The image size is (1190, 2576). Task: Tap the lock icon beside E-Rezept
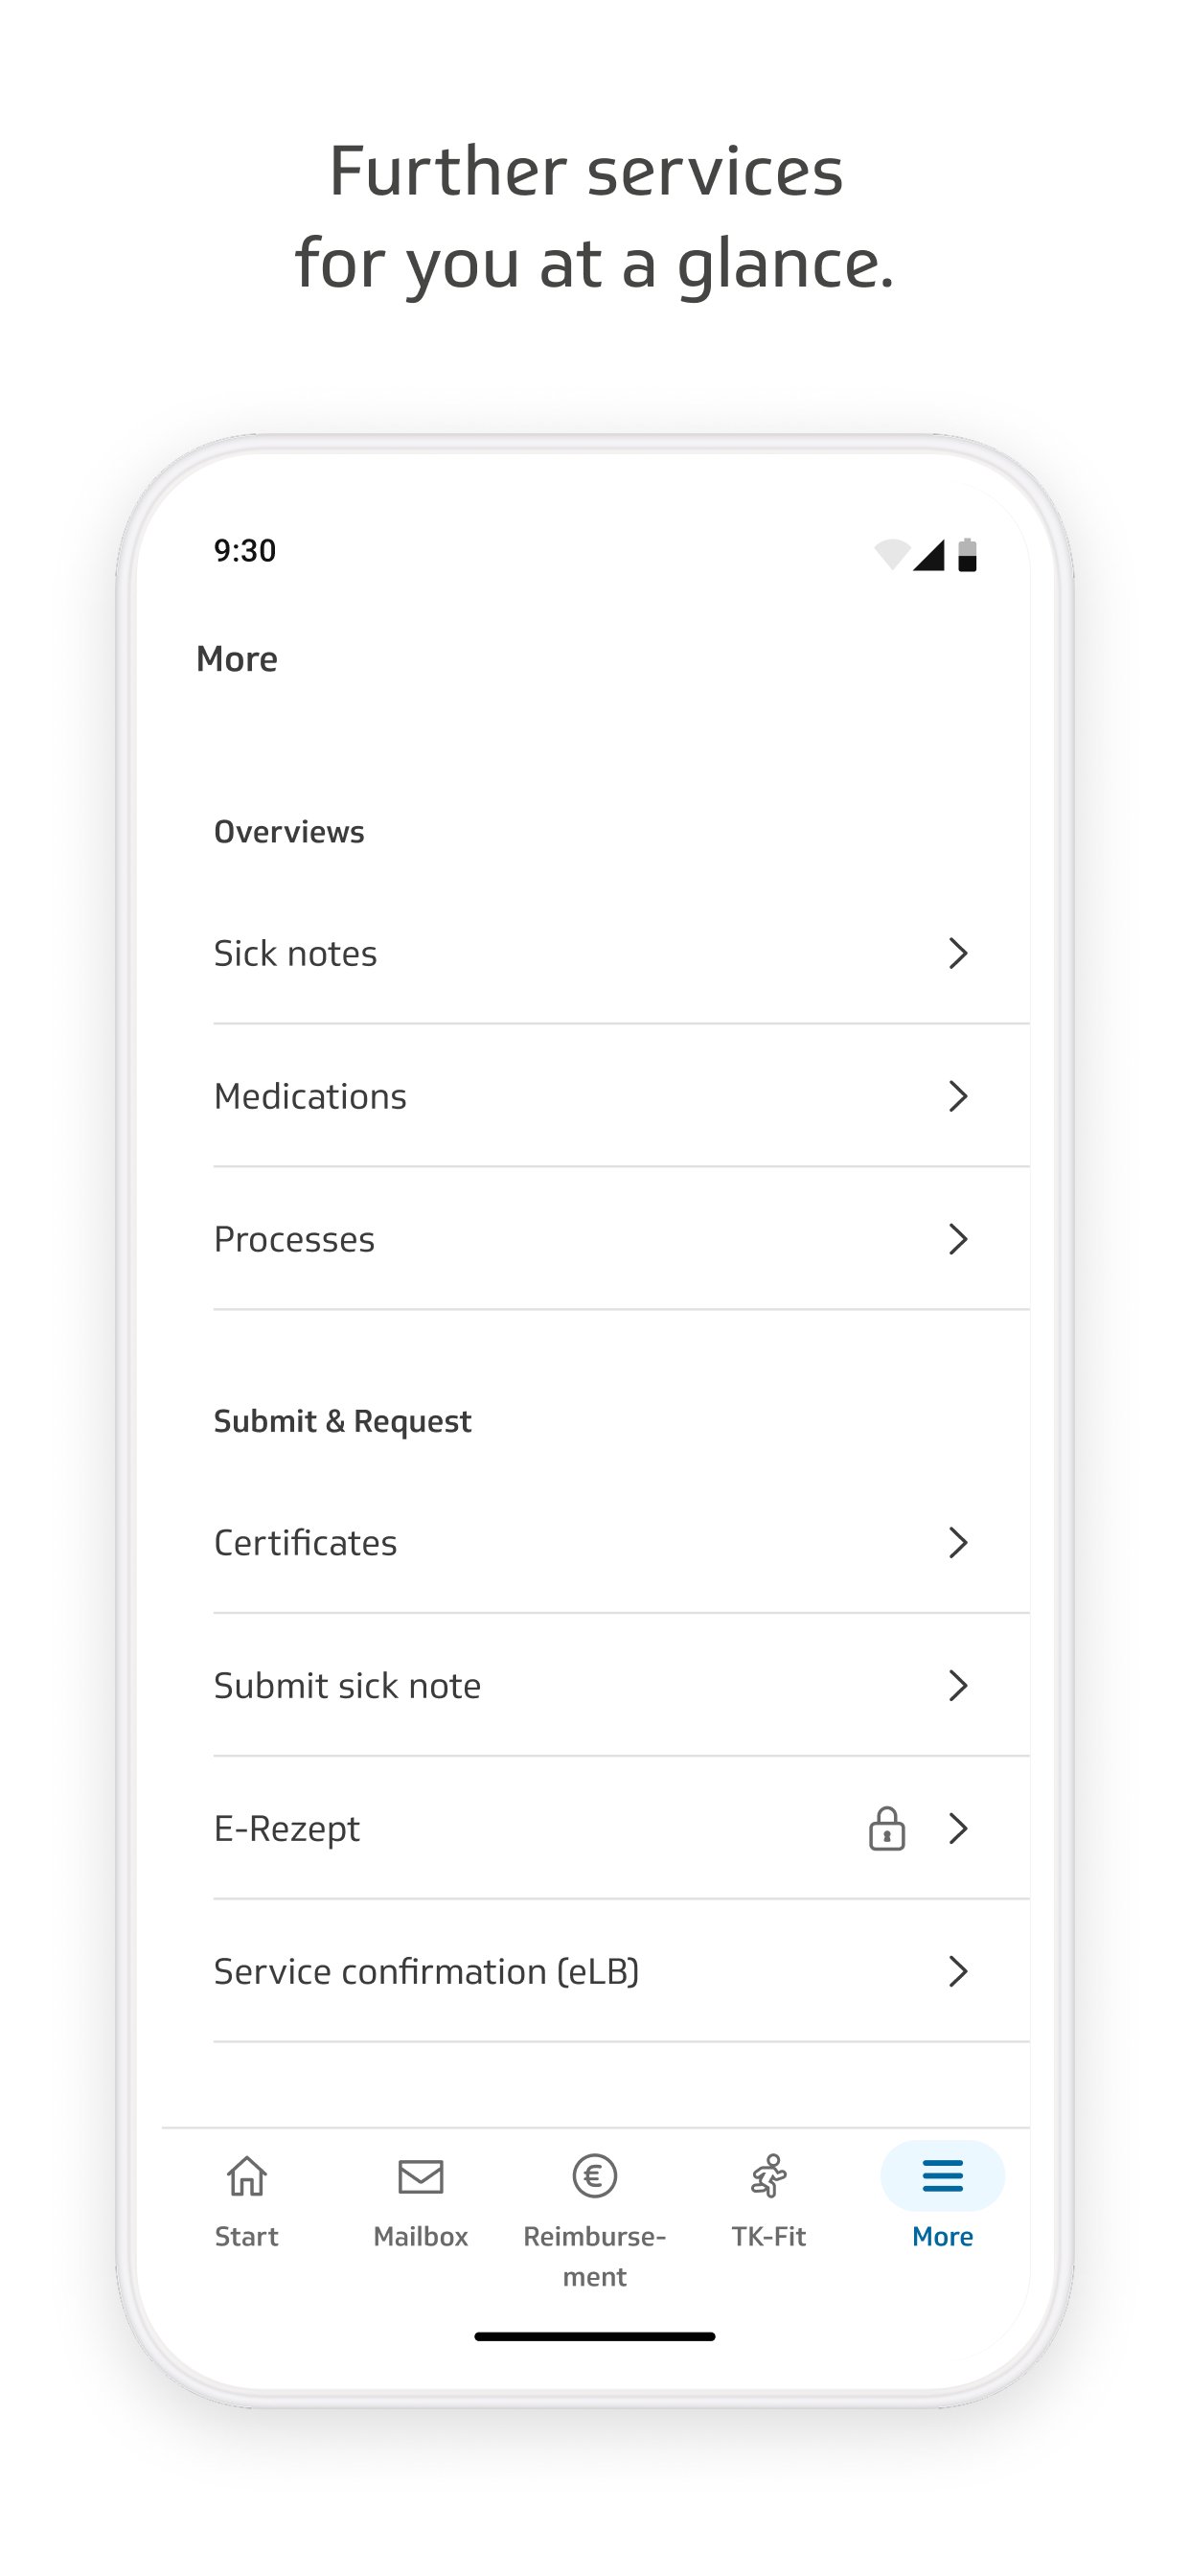[886, 1829]
